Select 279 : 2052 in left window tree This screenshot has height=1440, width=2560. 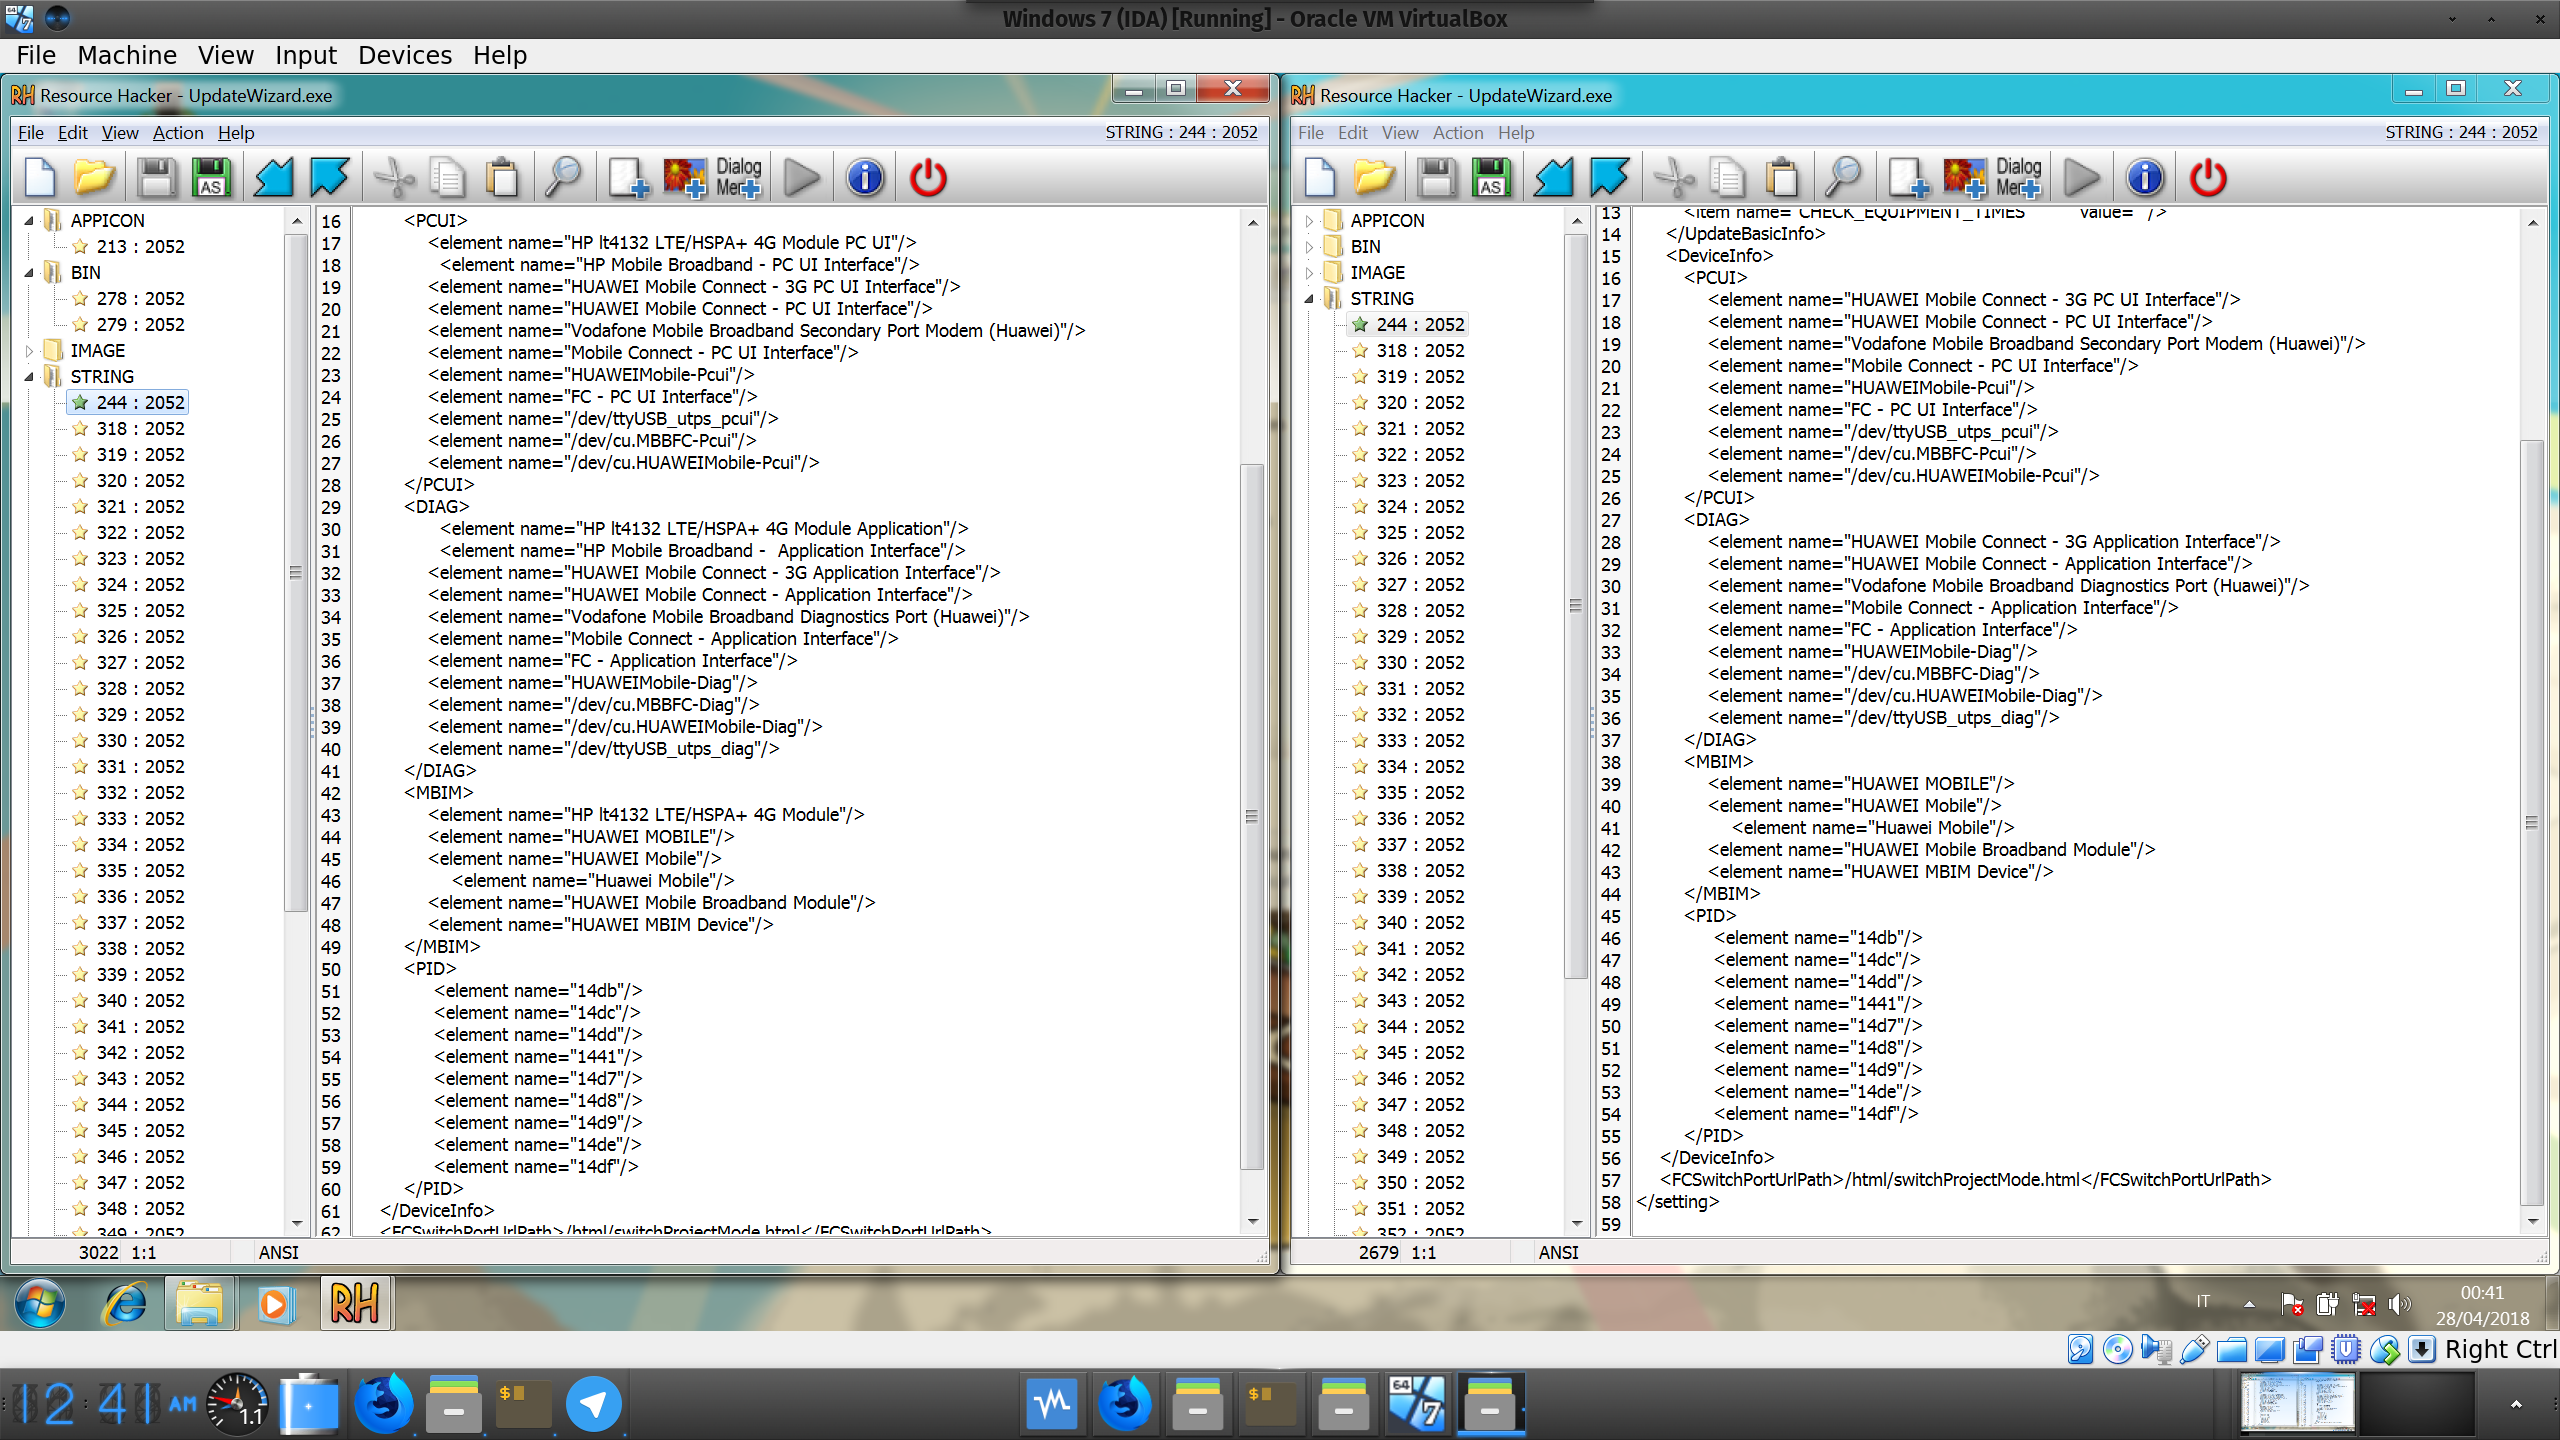pyautogui.click(x=140, y=324)
